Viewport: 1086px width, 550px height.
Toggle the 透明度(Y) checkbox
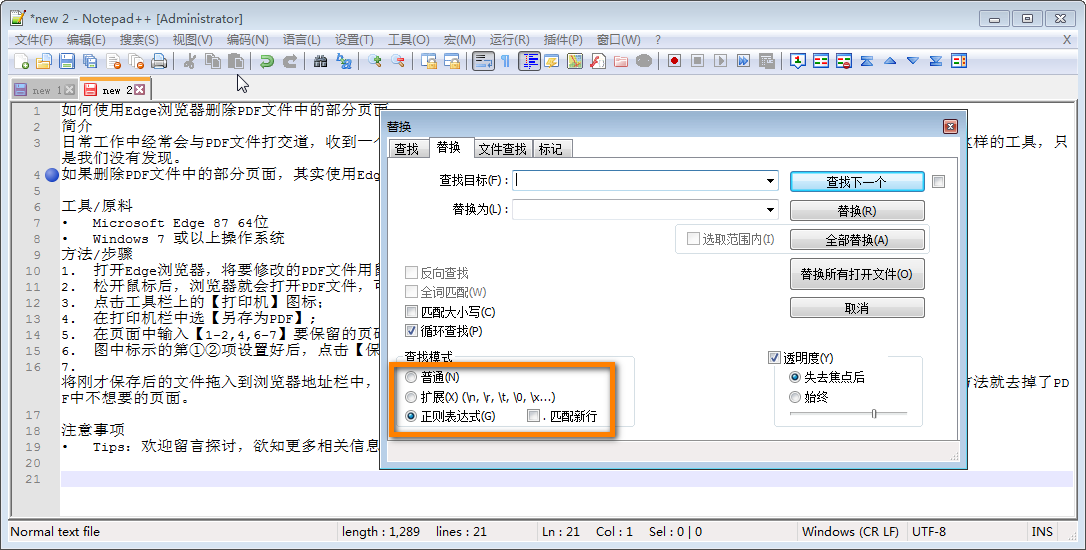pos(774,358)
